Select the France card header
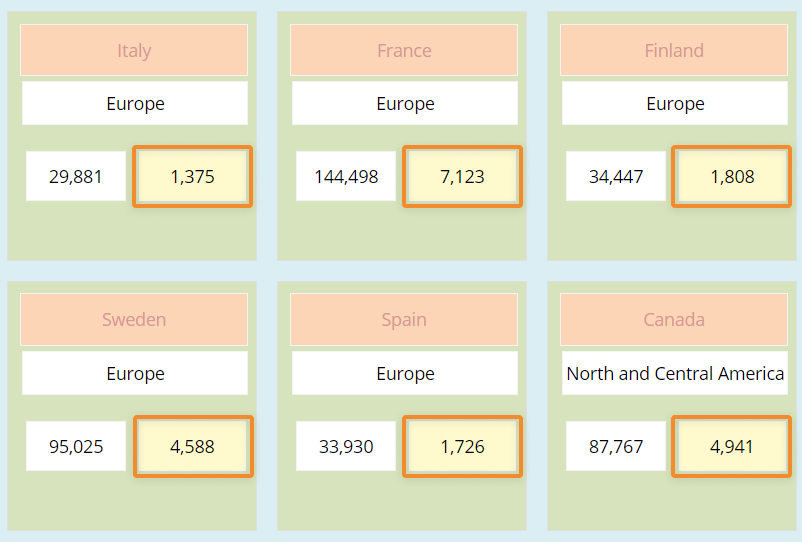 coord(404,50)
